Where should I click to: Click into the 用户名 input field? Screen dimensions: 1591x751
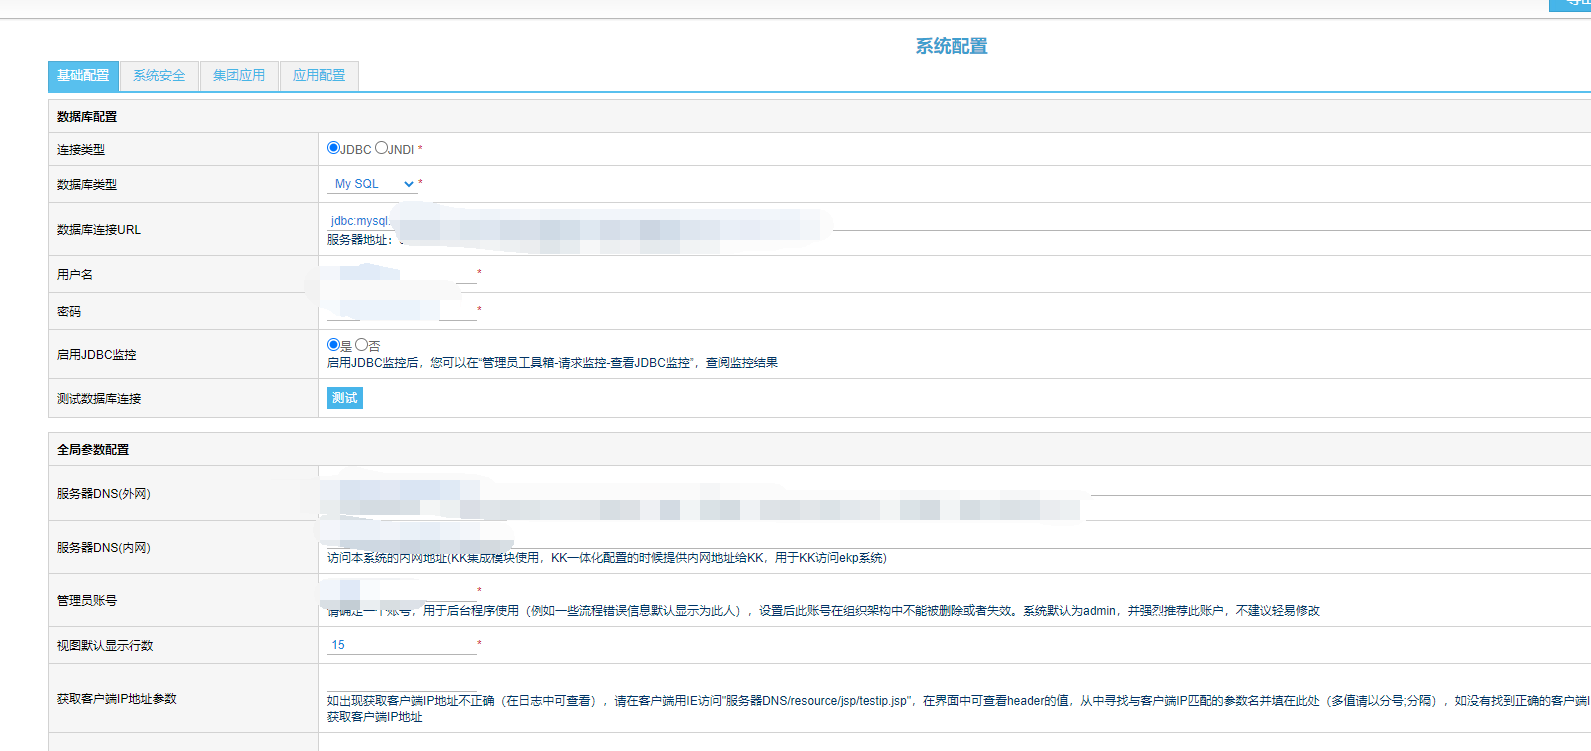pos(401,274)
